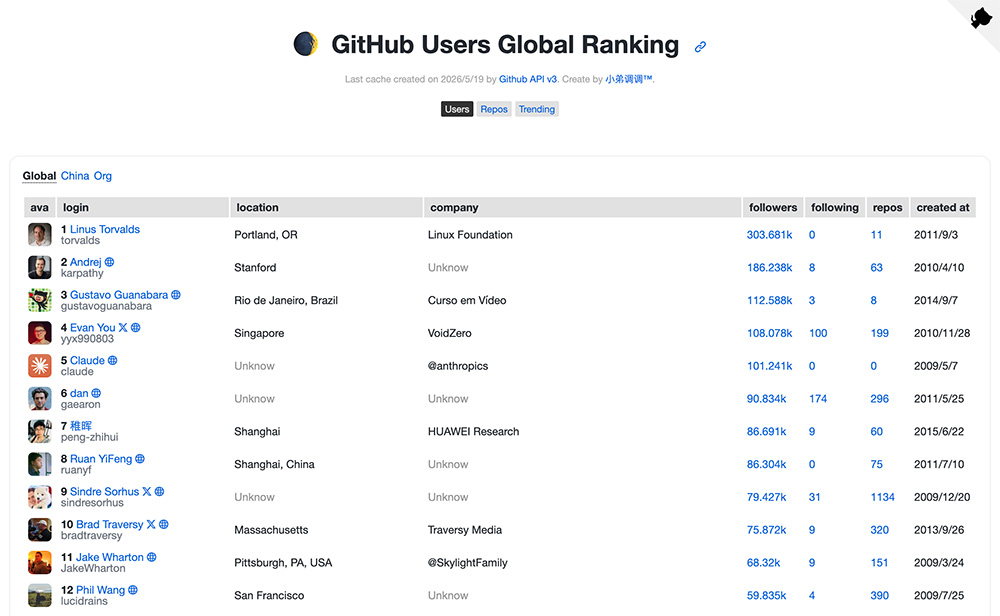Click JakeWharton's avatar thumbnail
Image resolution: width=1000 pixels, height=616 pixels.
point(40,562)
